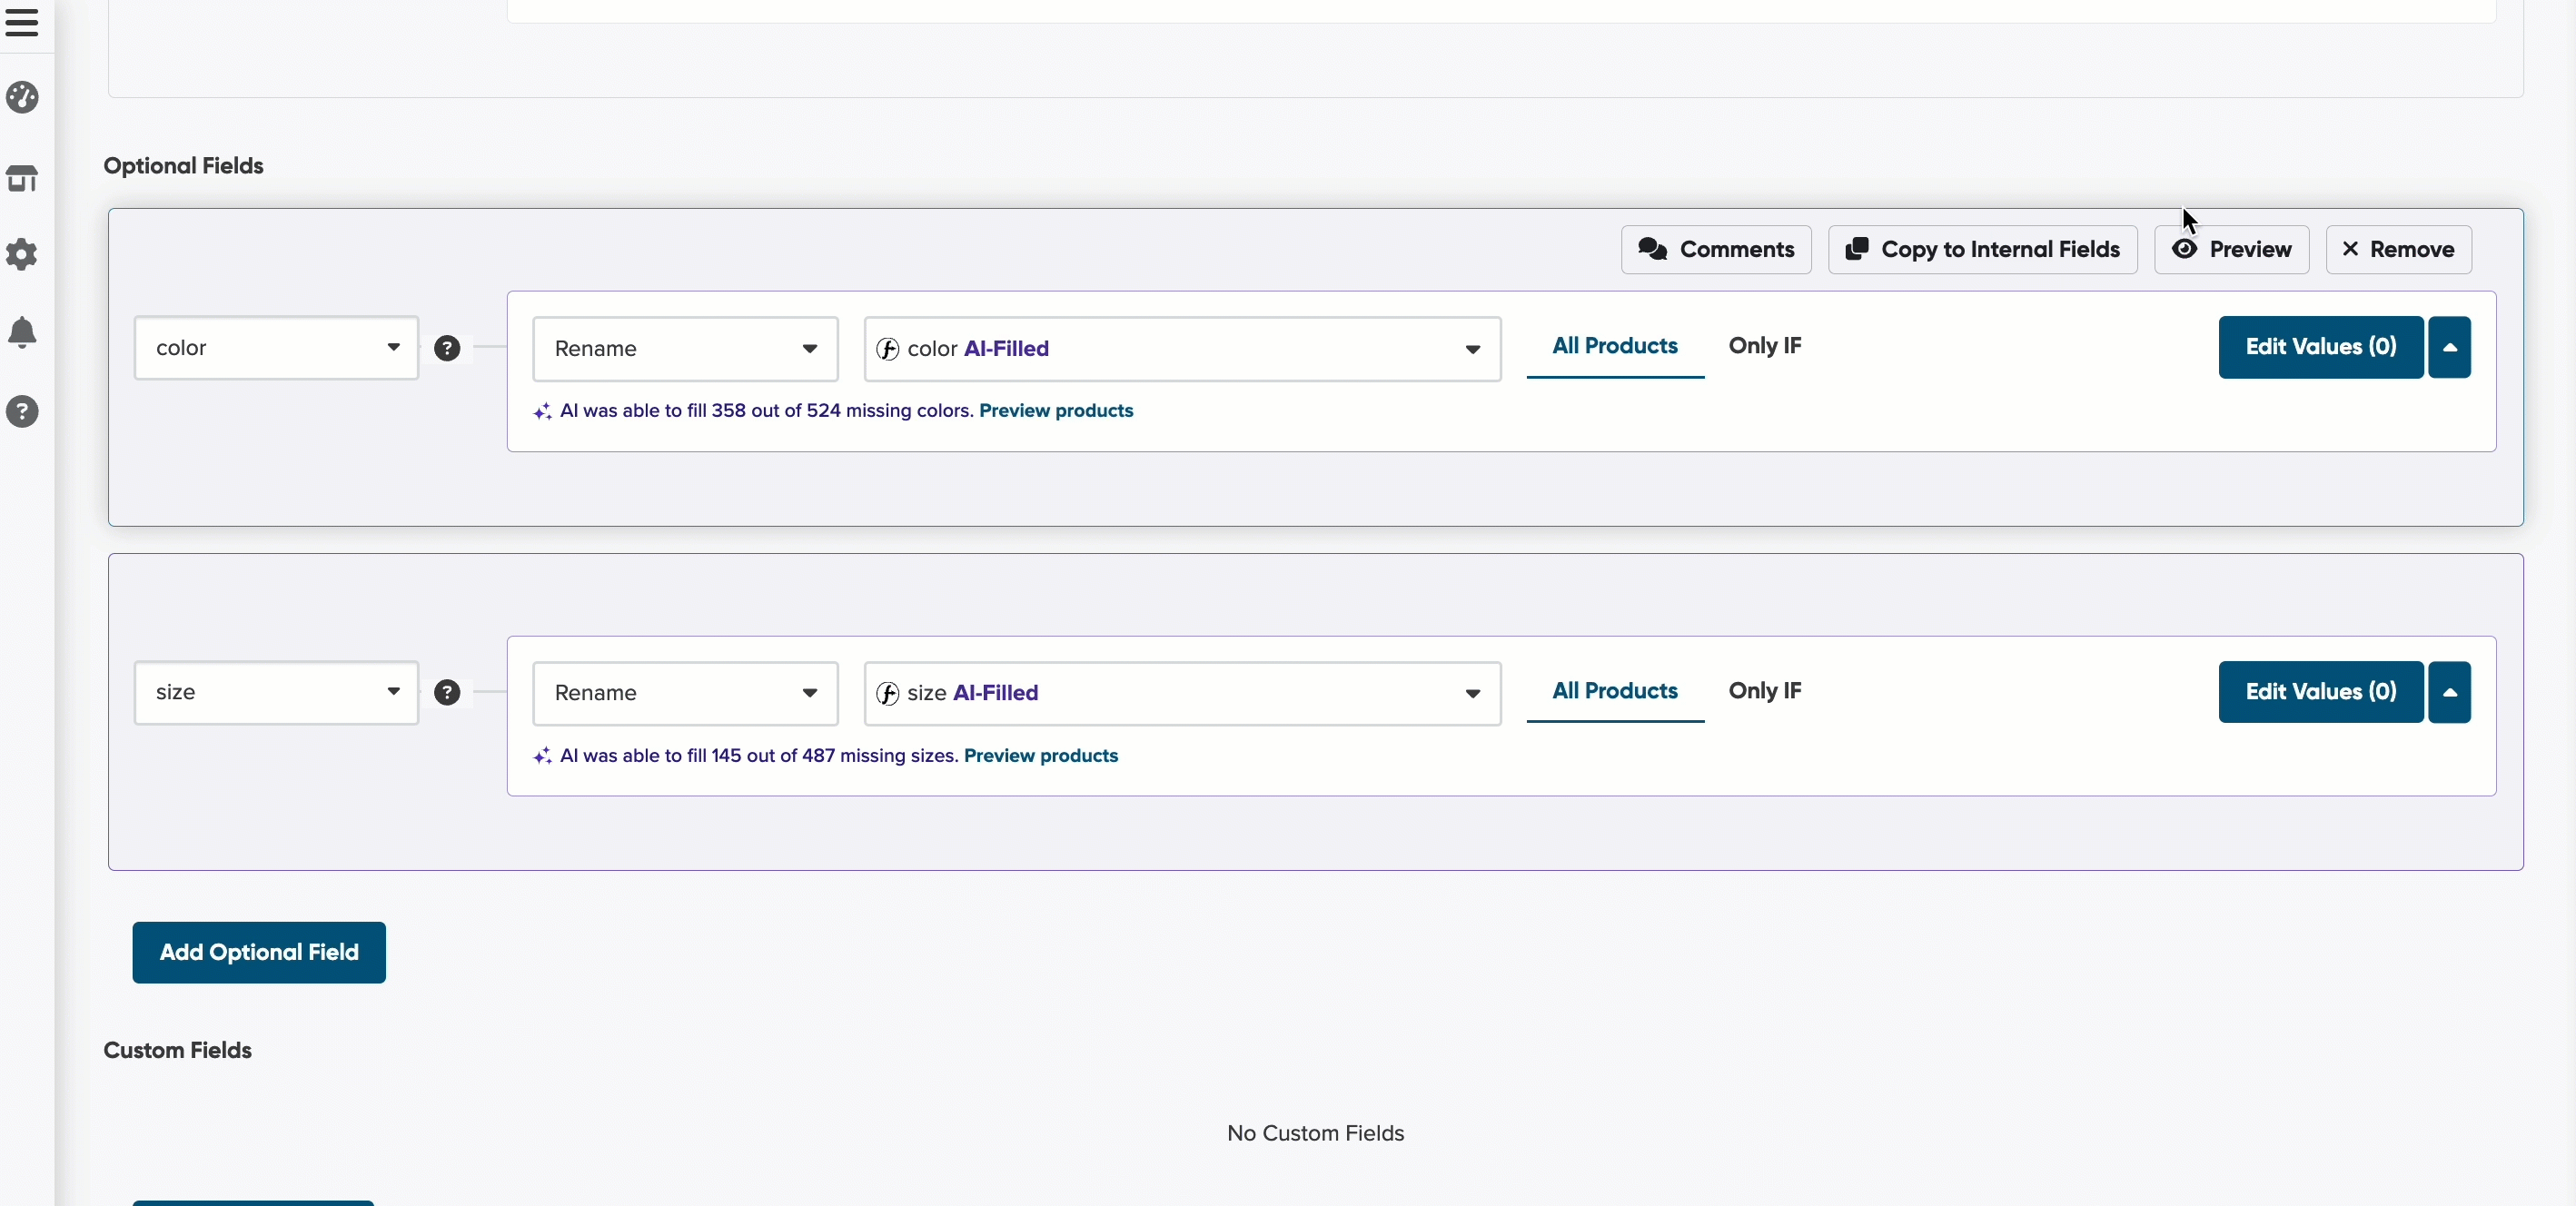The image size is (2576, 1206).
Task: Open the hamburger menu in the sidebar
Action: tap(22, 22)
